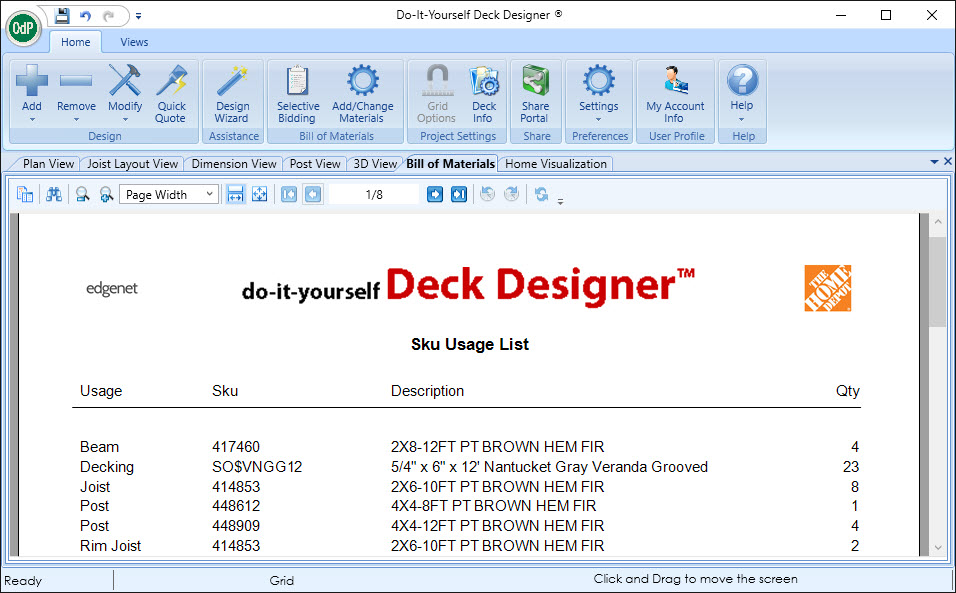The width and height of the screenshot is (956, 593).
Task: Expand the dropdown arrow under Settings
Action: [598, 120]
